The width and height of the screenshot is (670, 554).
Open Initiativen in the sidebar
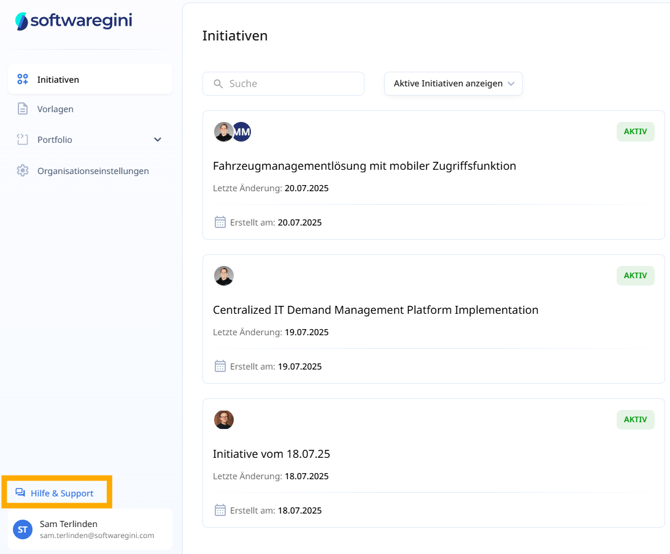[58, 80]
